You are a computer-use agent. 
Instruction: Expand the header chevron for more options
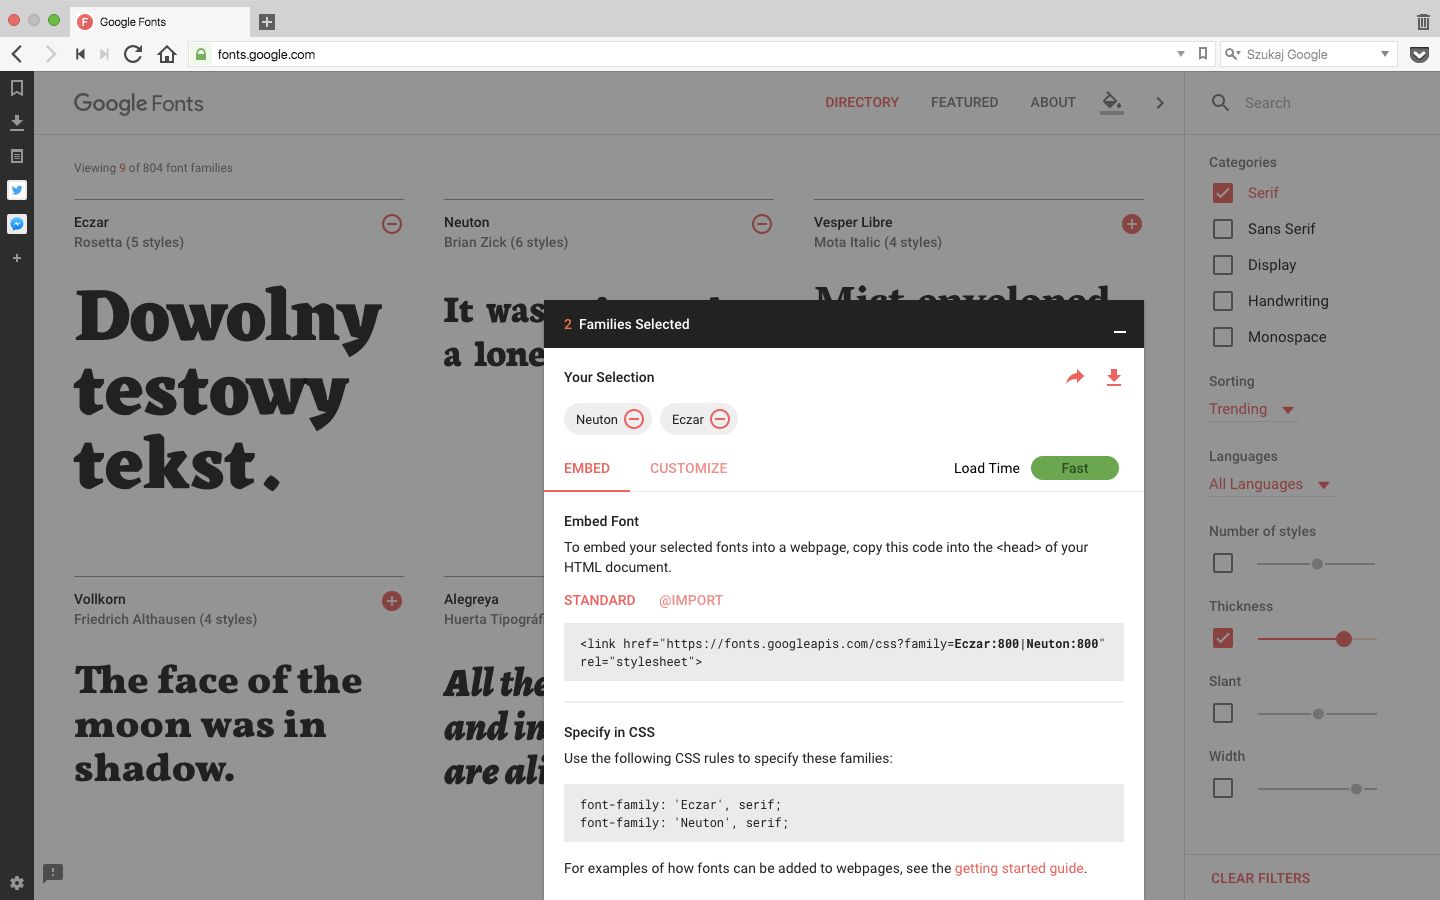pyautogui.click(x=1160, y=102)
